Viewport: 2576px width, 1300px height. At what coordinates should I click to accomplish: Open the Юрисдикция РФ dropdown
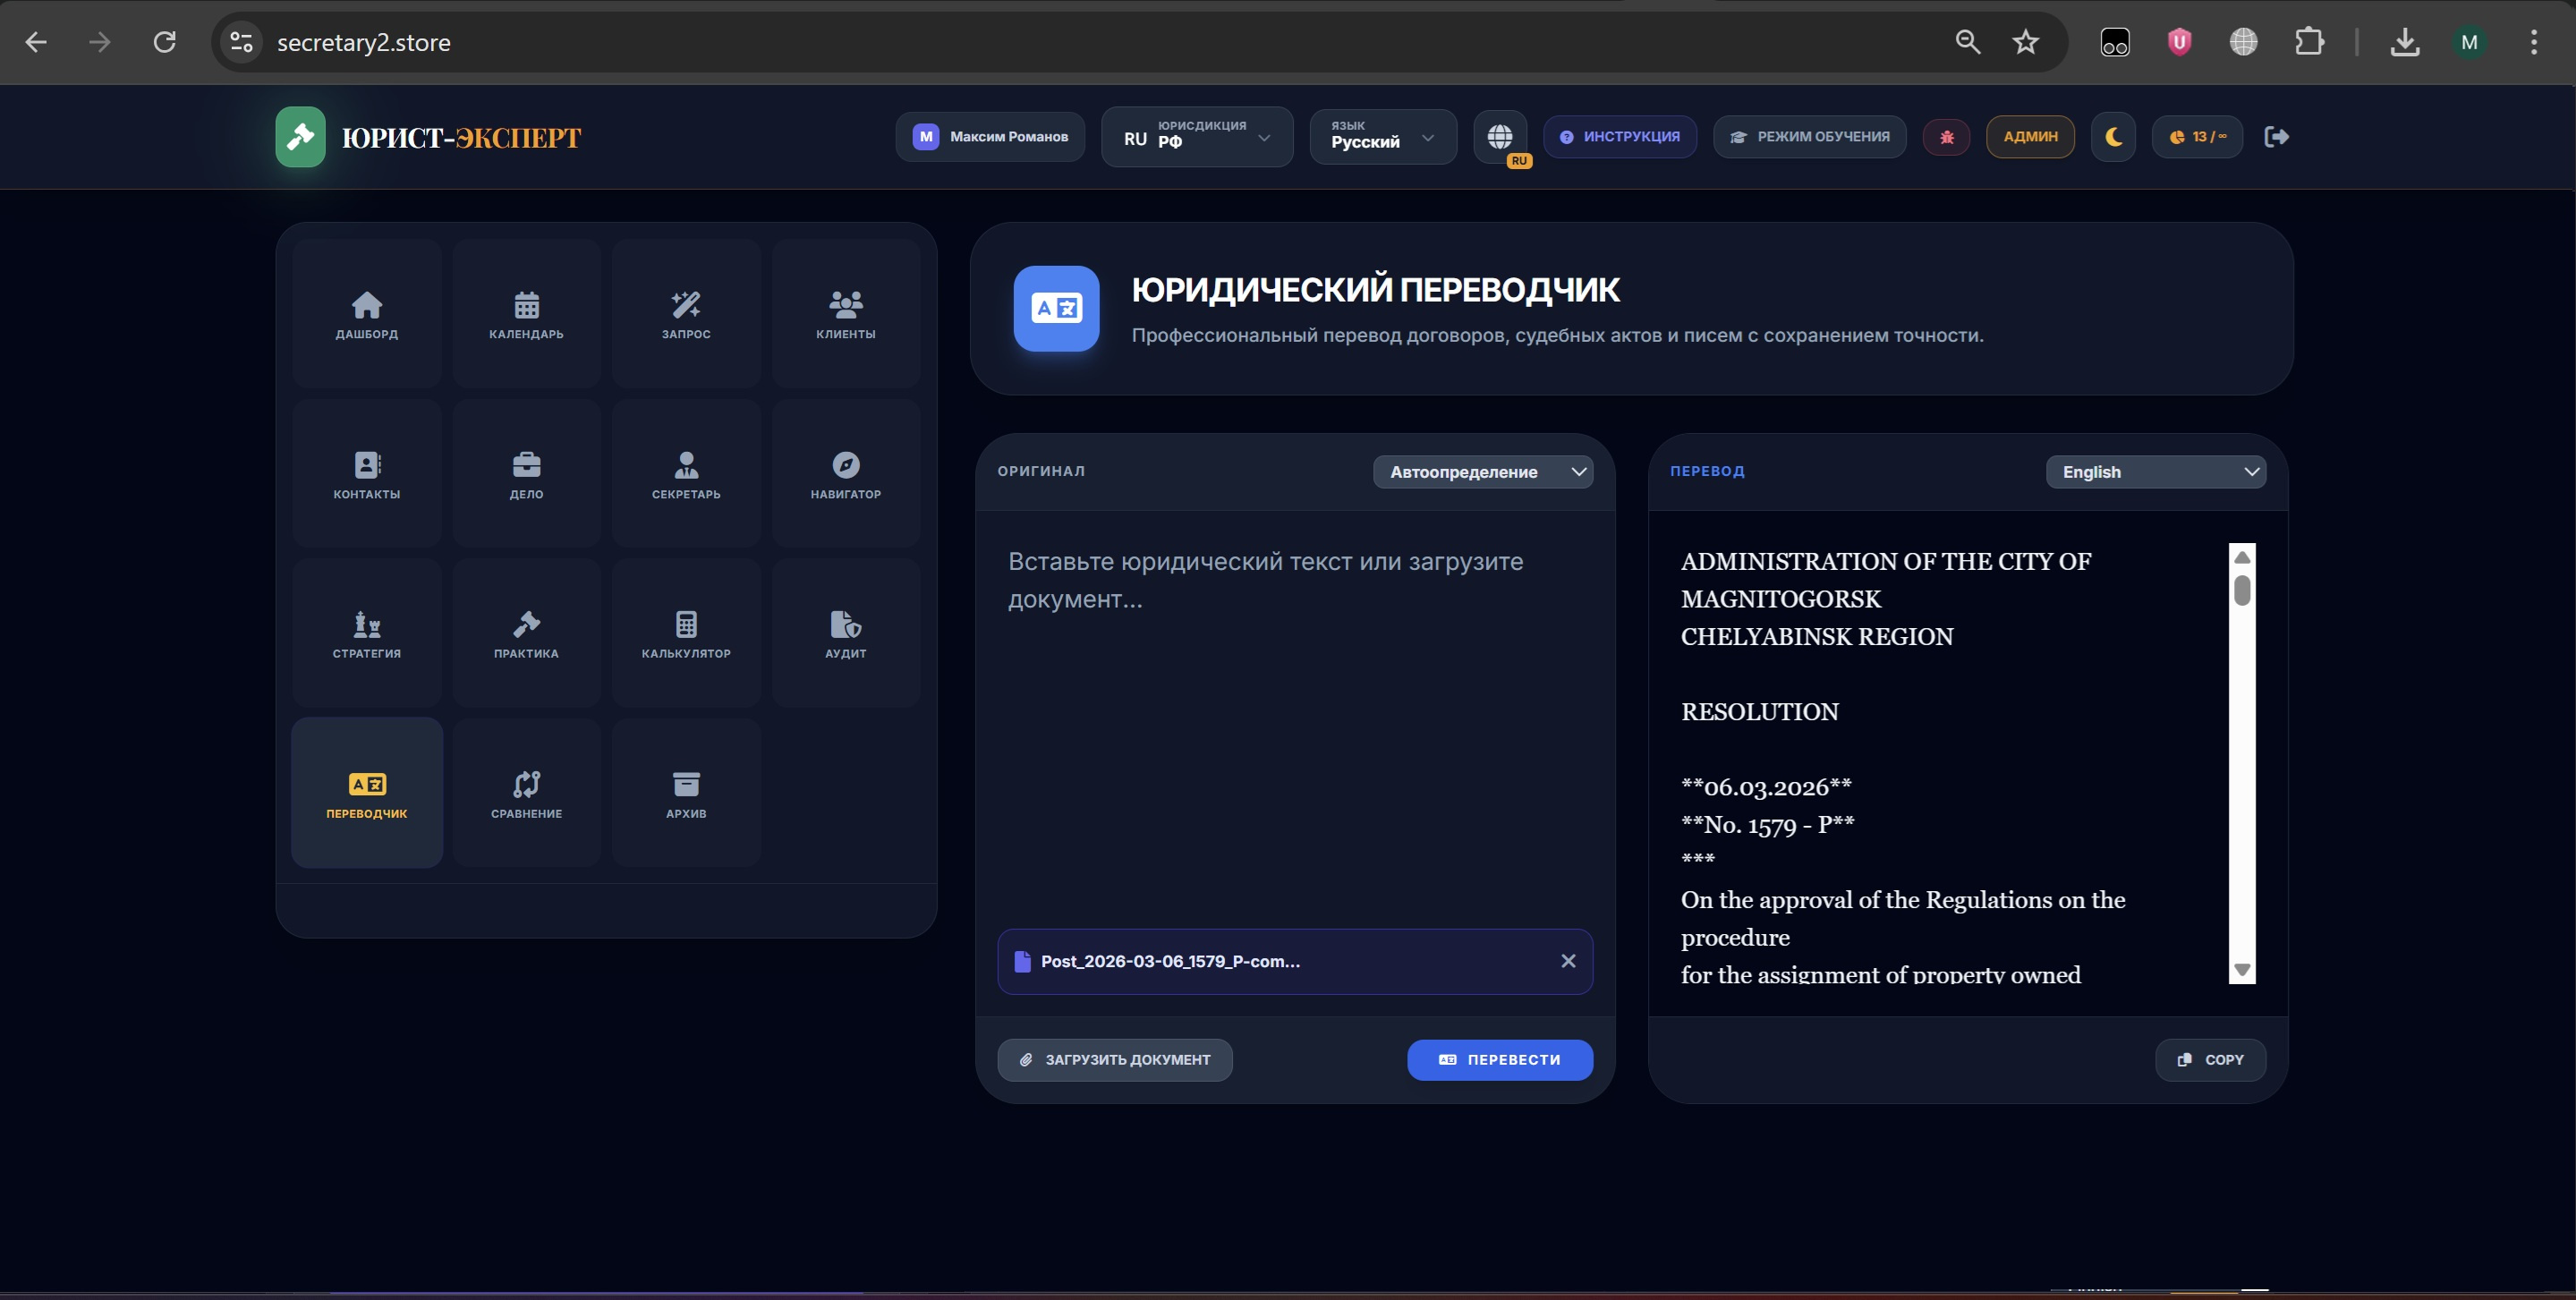[1197, 137]
